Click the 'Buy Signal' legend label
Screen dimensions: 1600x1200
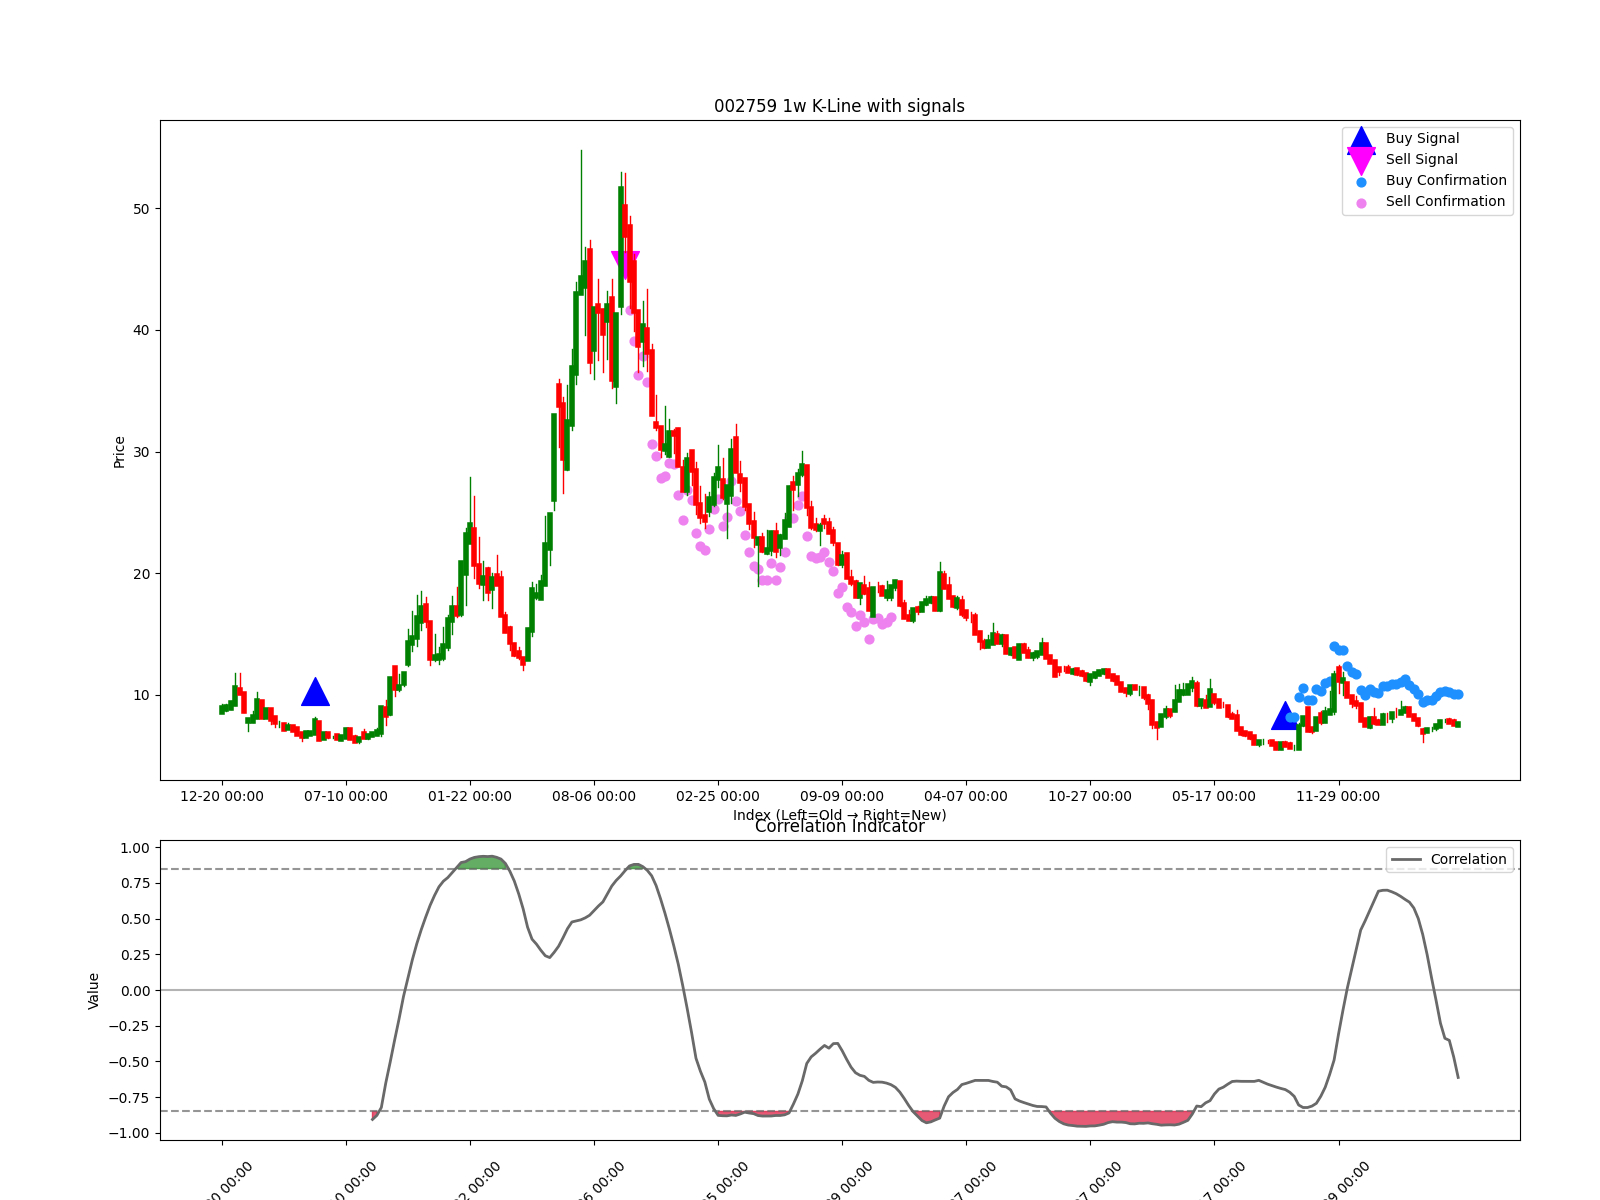[1422, 138]
